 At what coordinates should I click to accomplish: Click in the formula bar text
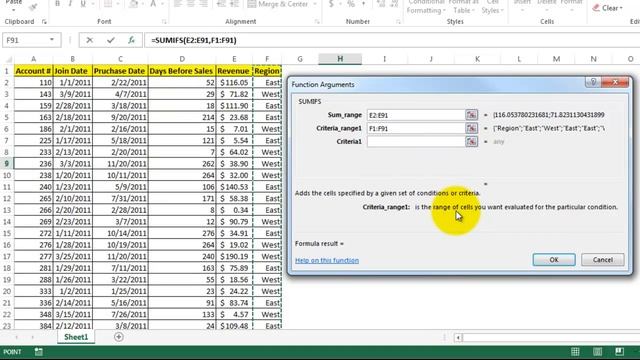click(194, 40)
